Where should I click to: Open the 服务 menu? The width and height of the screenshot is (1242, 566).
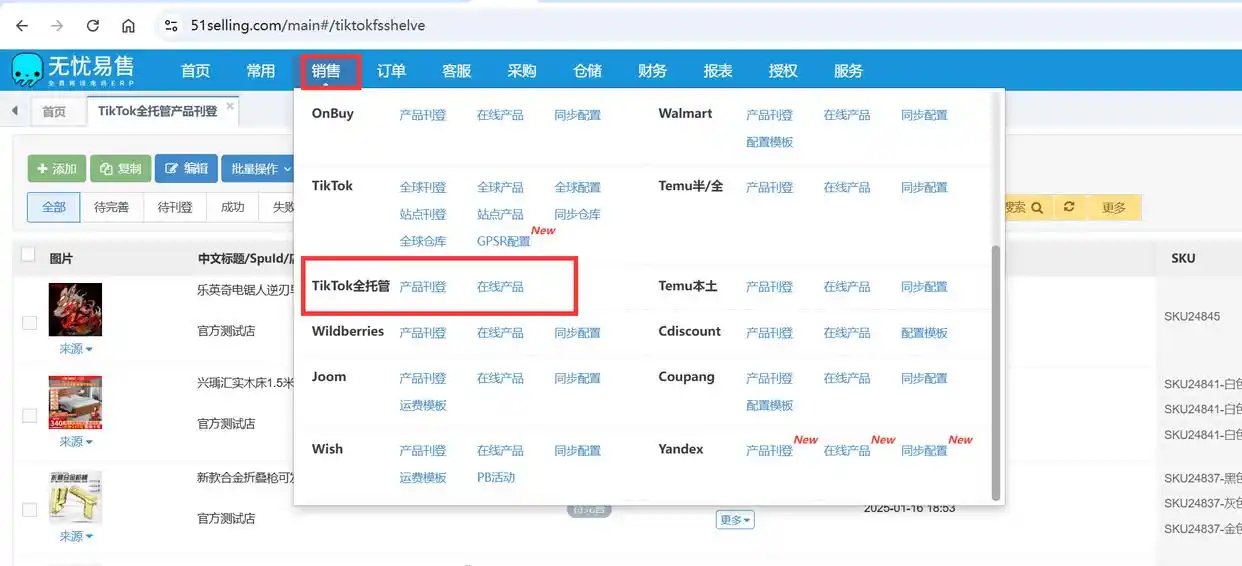click(848, 71)
